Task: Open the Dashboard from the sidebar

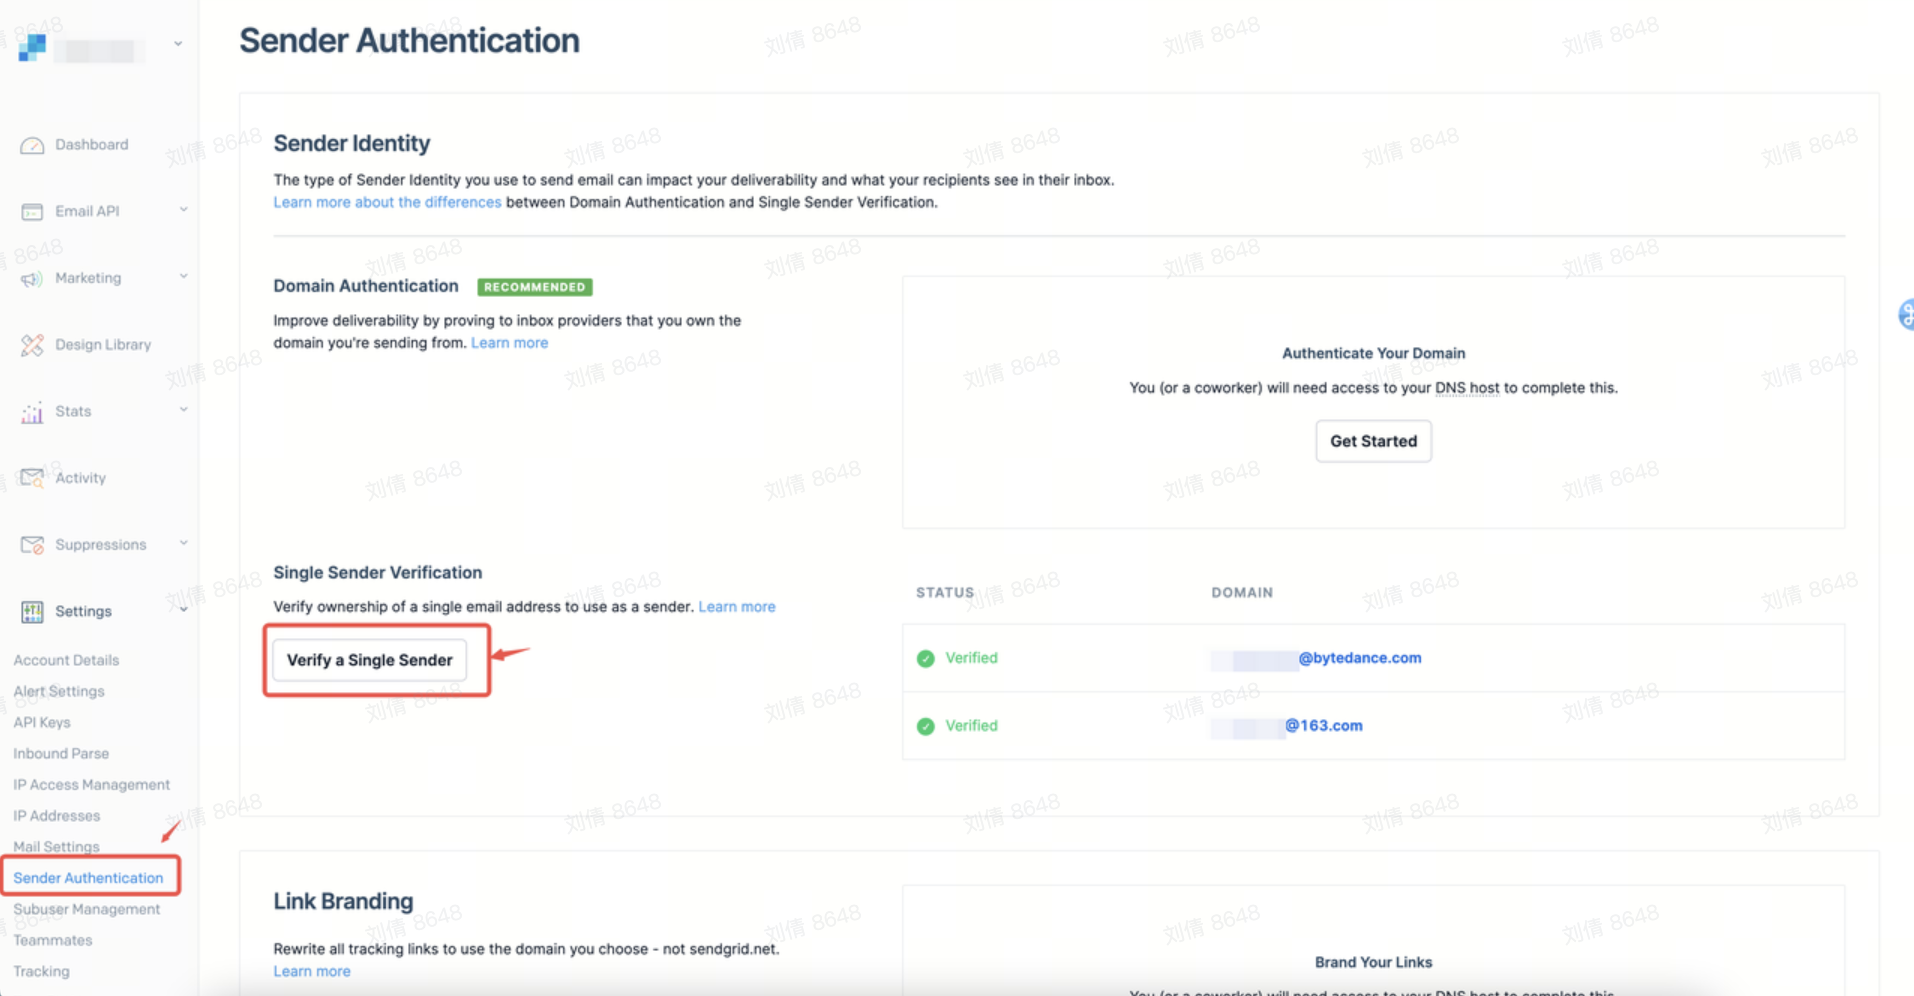Action: click(31, 144)
